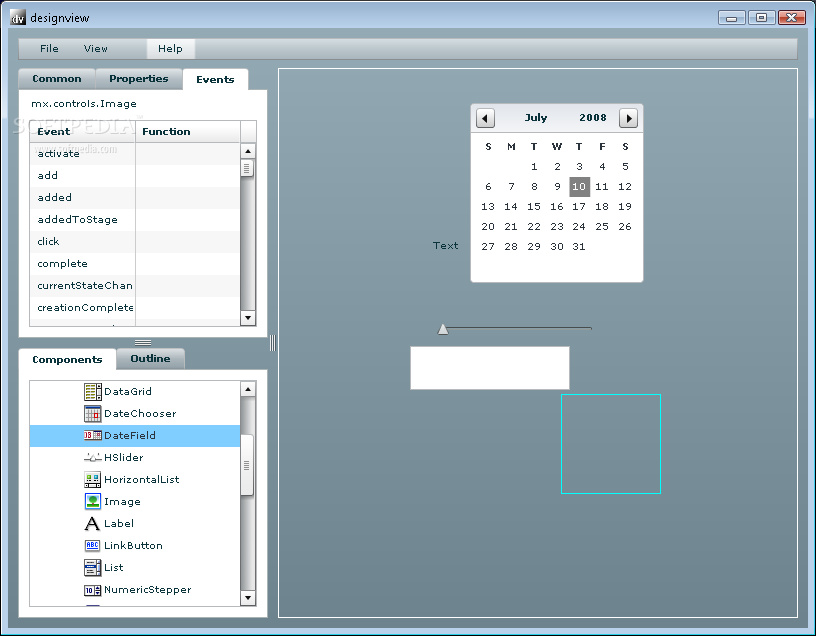This screenshot has height=636, width=816.
Task: Click the vertical panel divider grip
Action: coord(273,343)
